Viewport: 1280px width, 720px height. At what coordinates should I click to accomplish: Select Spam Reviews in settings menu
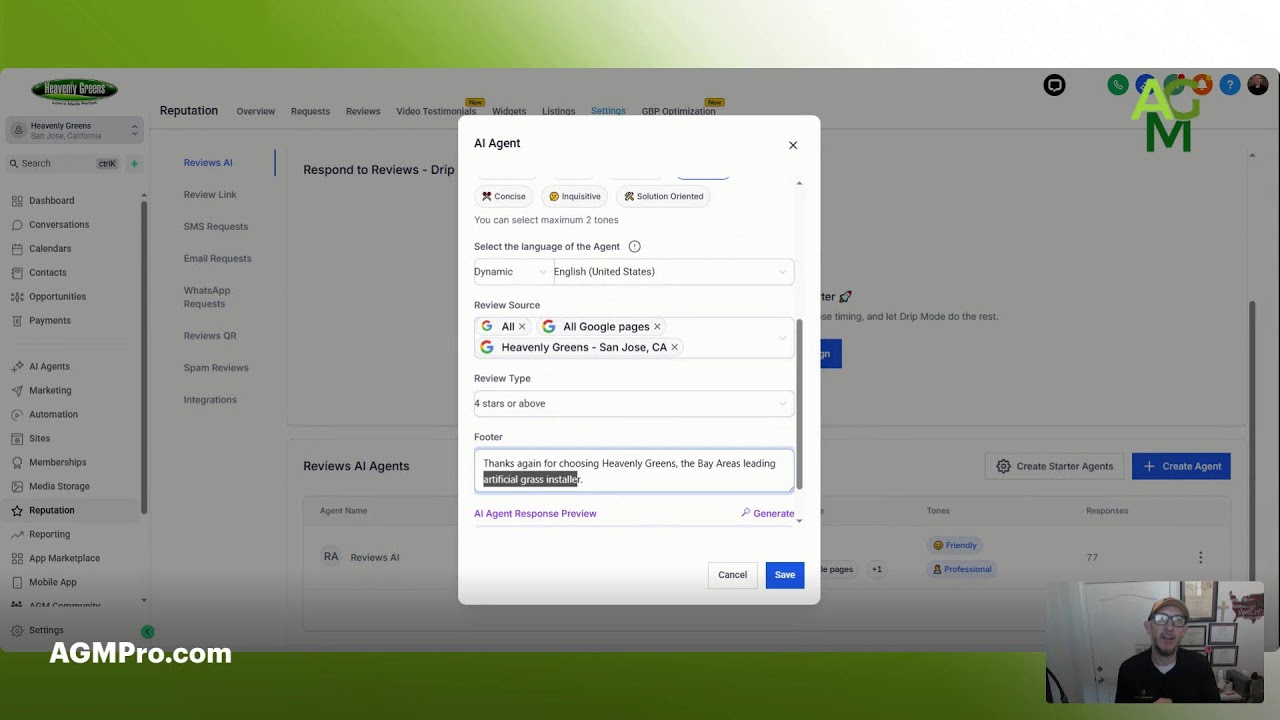pyautogui.click(x=216, y=368)
